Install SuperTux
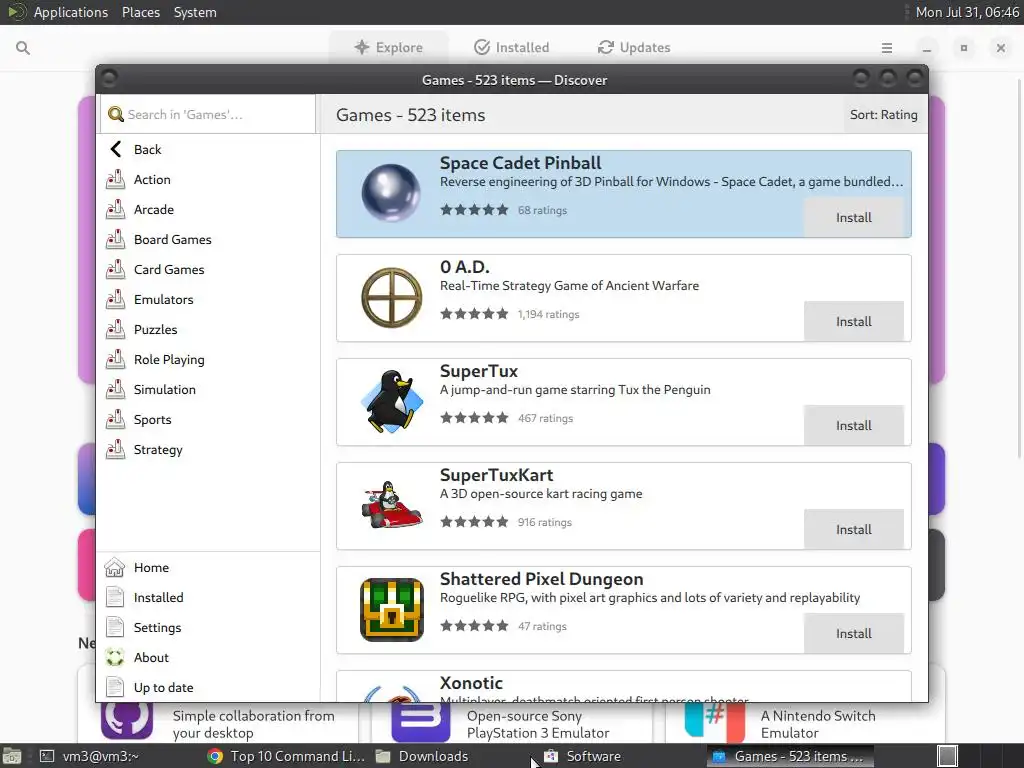1024x768 pixels. pyautogui.click(x=854, y=425)
